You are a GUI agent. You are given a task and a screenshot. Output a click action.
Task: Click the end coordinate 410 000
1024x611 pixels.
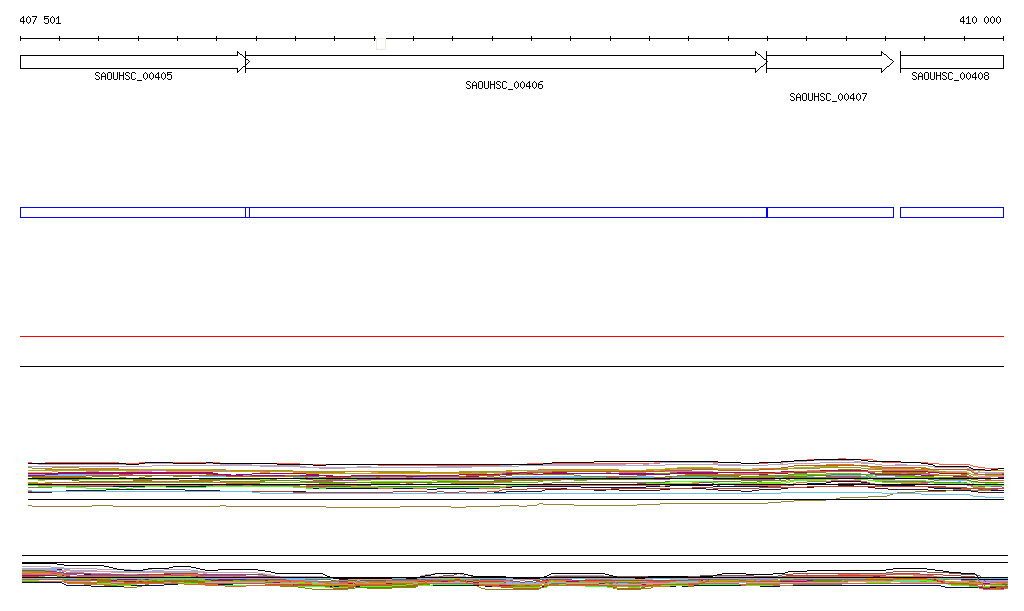coord(980,20)
